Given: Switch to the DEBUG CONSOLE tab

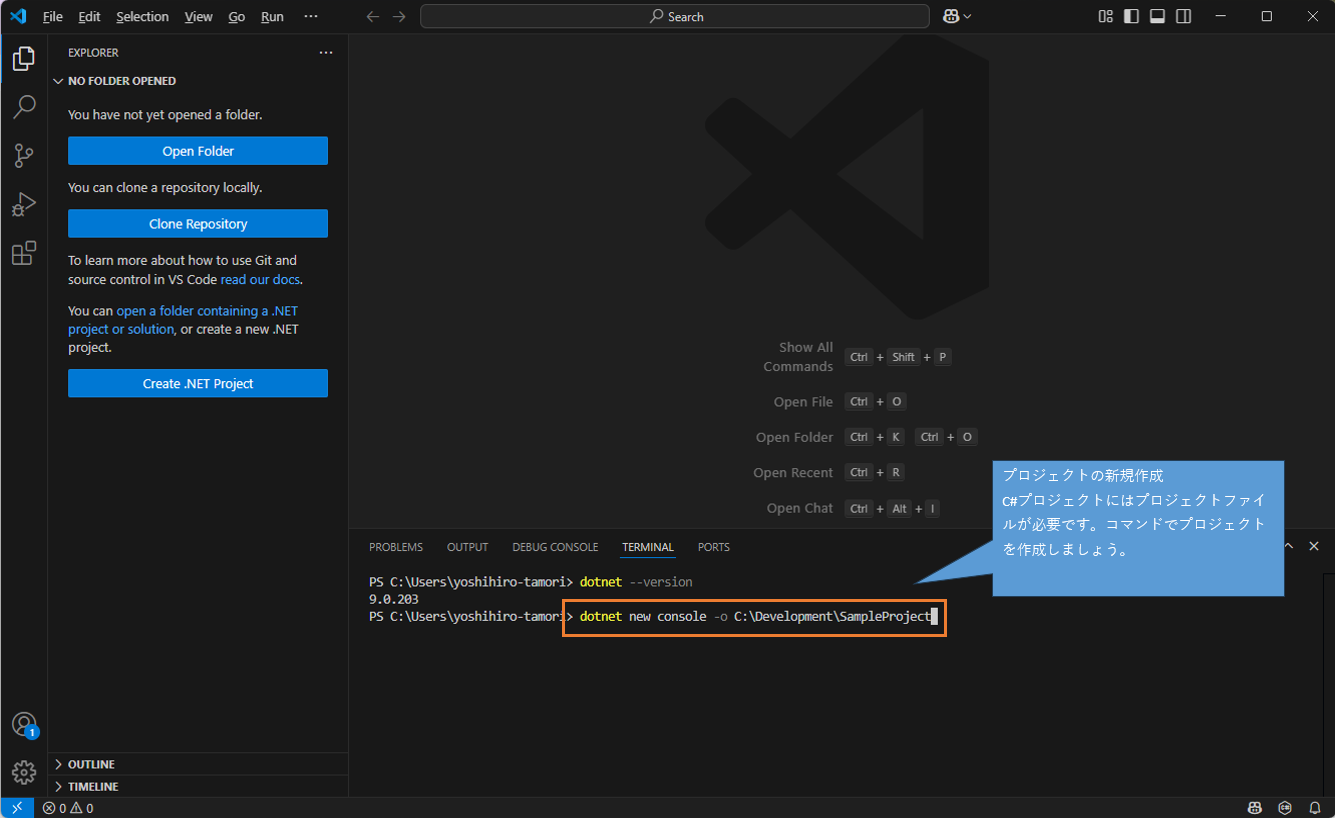Looking at the screenshot, I should coord(554,547).
